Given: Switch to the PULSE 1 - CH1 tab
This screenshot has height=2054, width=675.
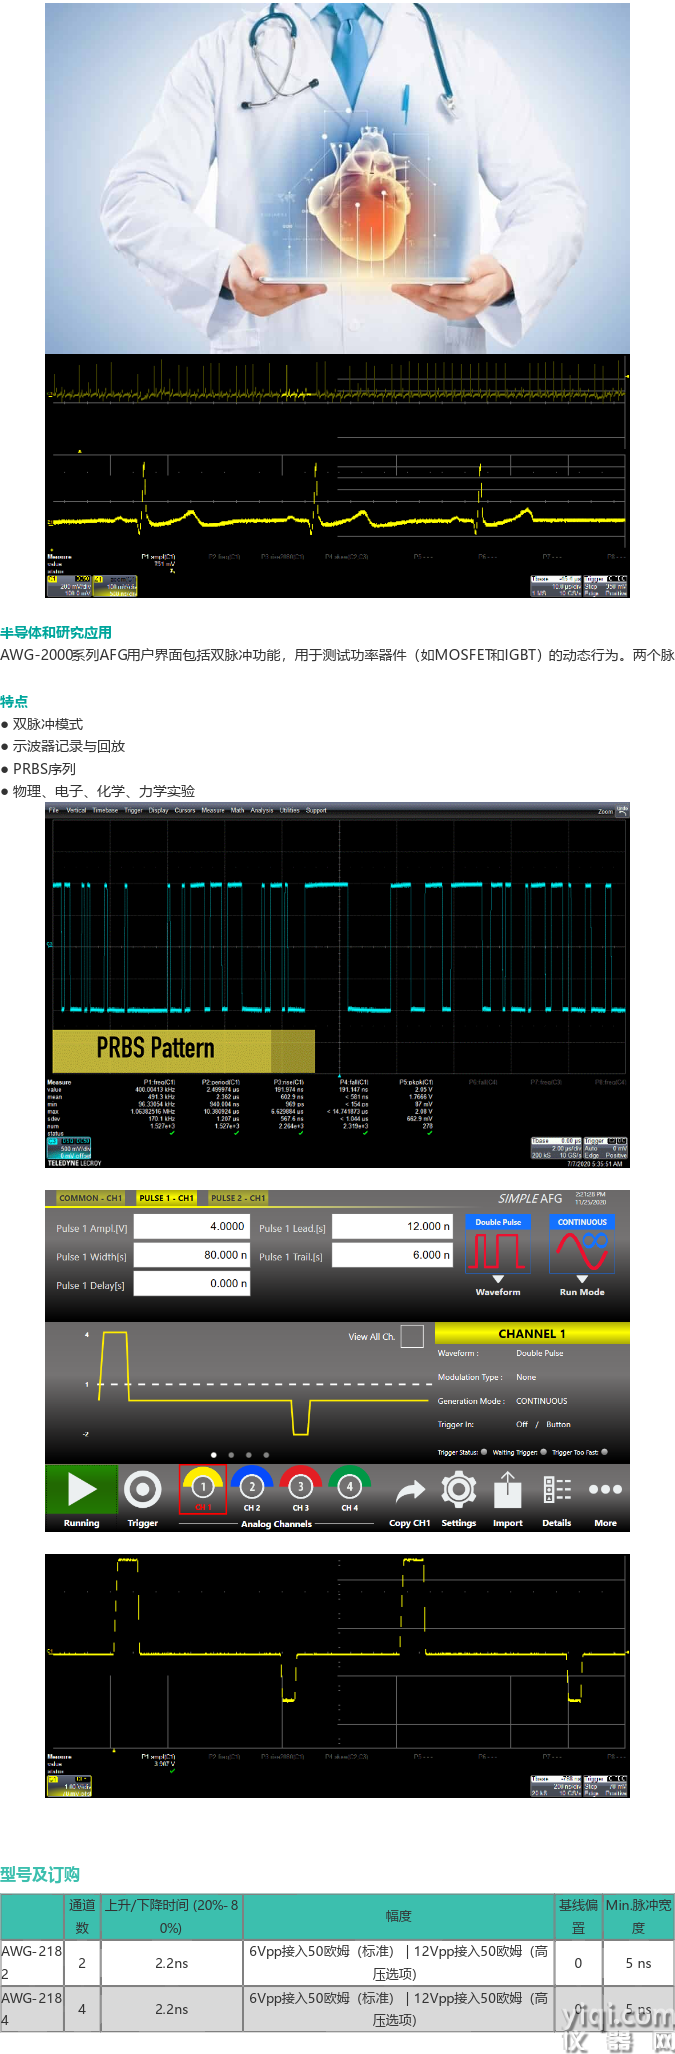Looking at the screenshot, I should (166, 1198).
